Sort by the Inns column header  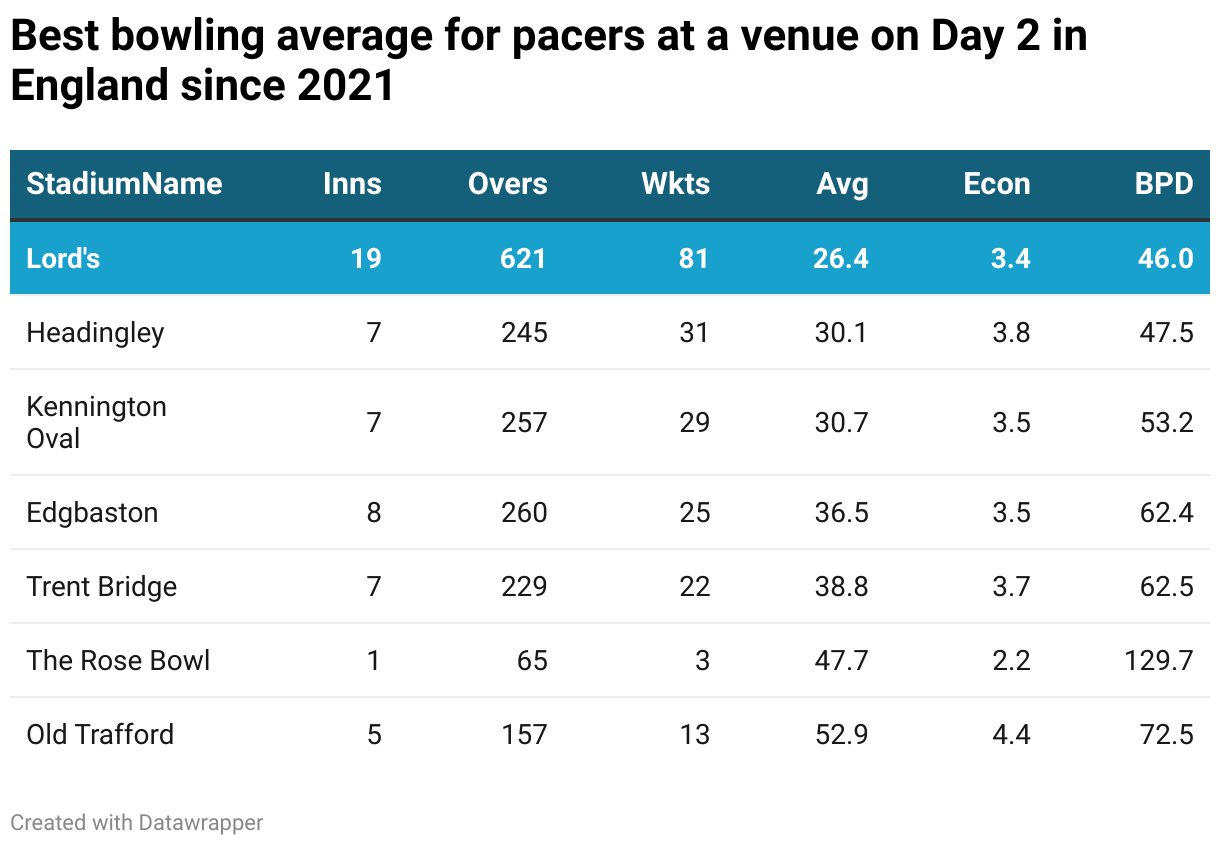tap(352, 184)
